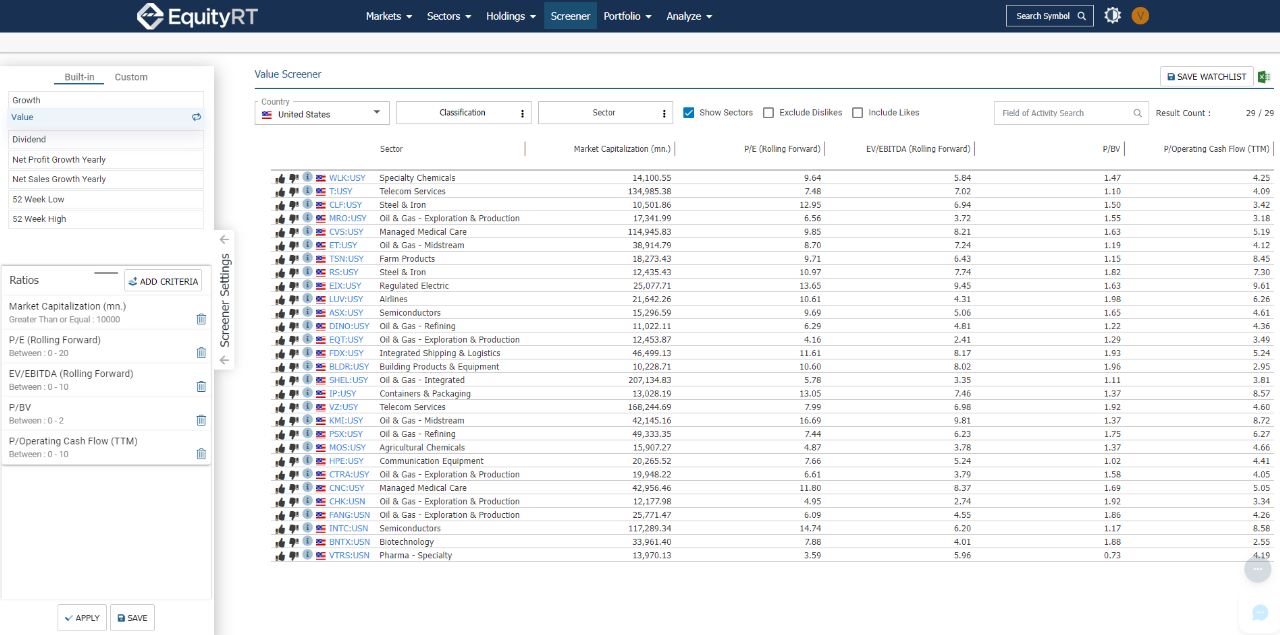Select Net Sales Growth Yearly screener
This screenshot has height=635, width=1280.
106,179
